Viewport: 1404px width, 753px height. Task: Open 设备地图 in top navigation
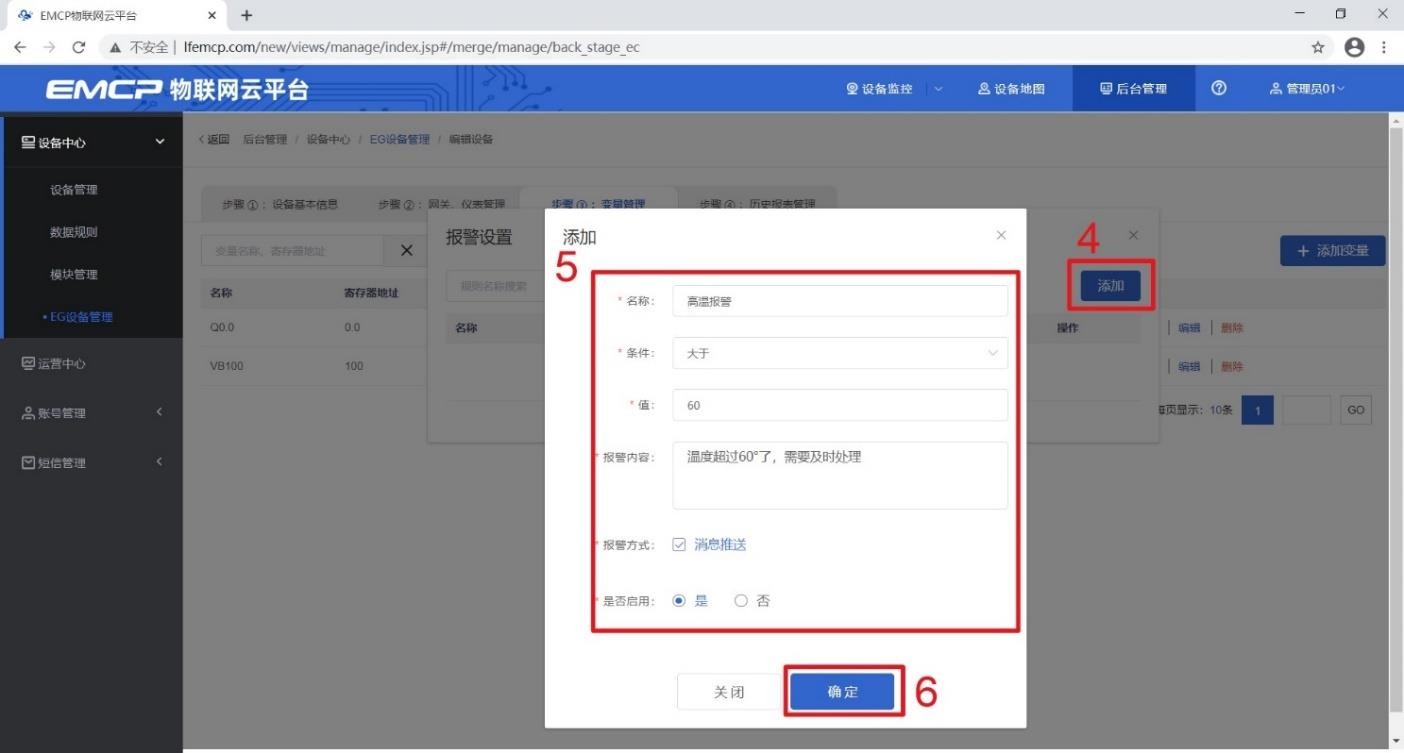tap(1010, 89)
